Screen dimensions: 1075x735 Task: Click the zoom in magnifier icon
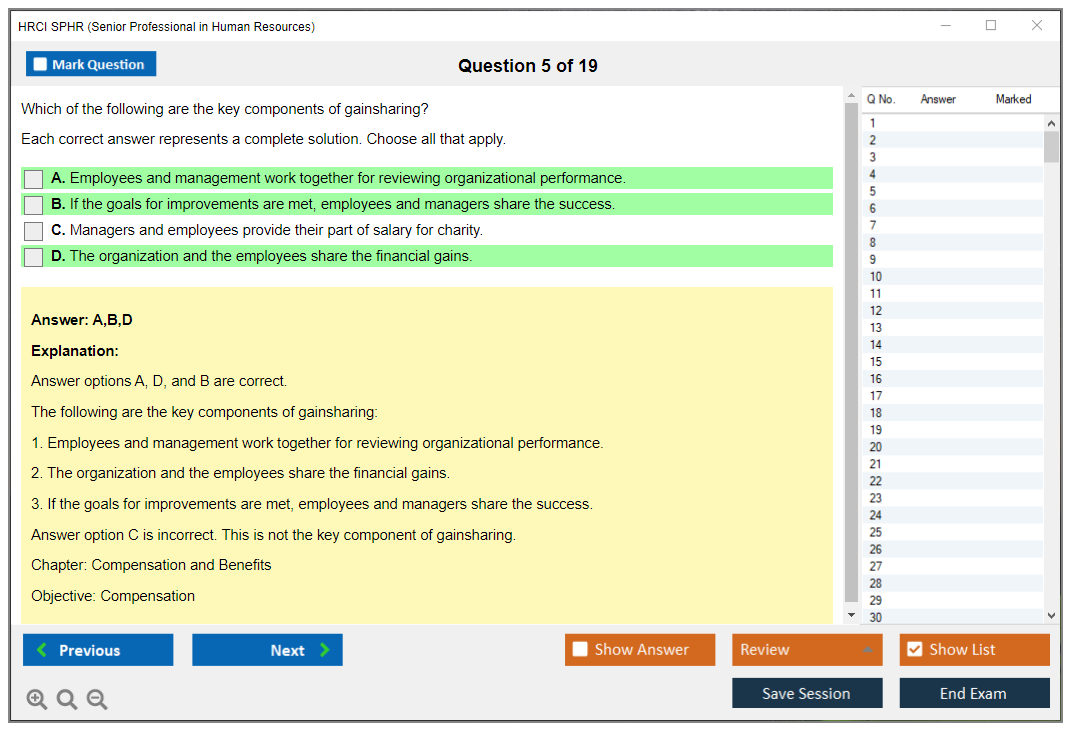tap(37, 700)
